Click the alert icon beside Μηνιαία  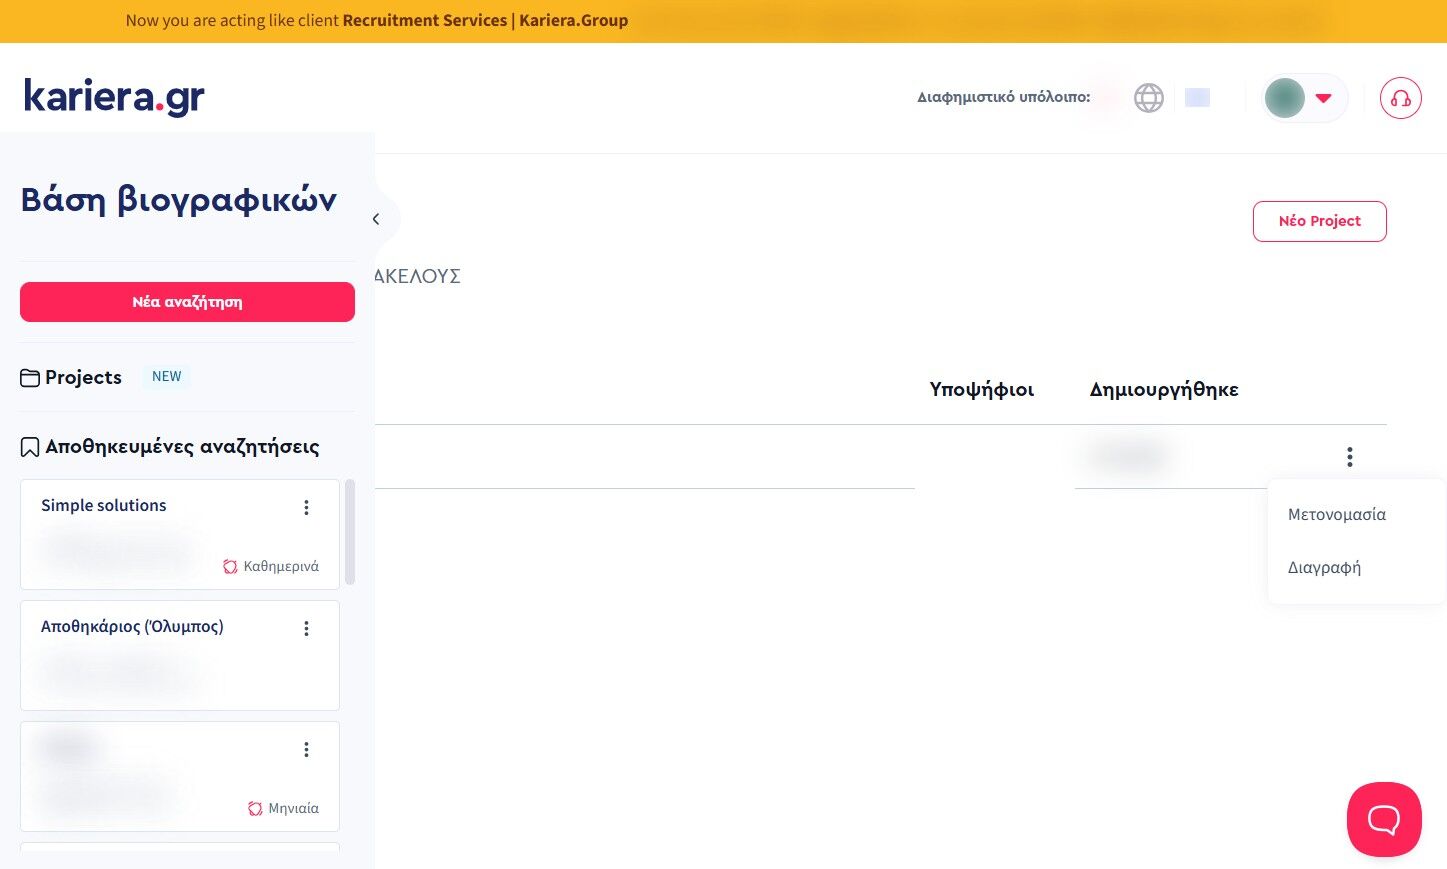click(255, 808)
